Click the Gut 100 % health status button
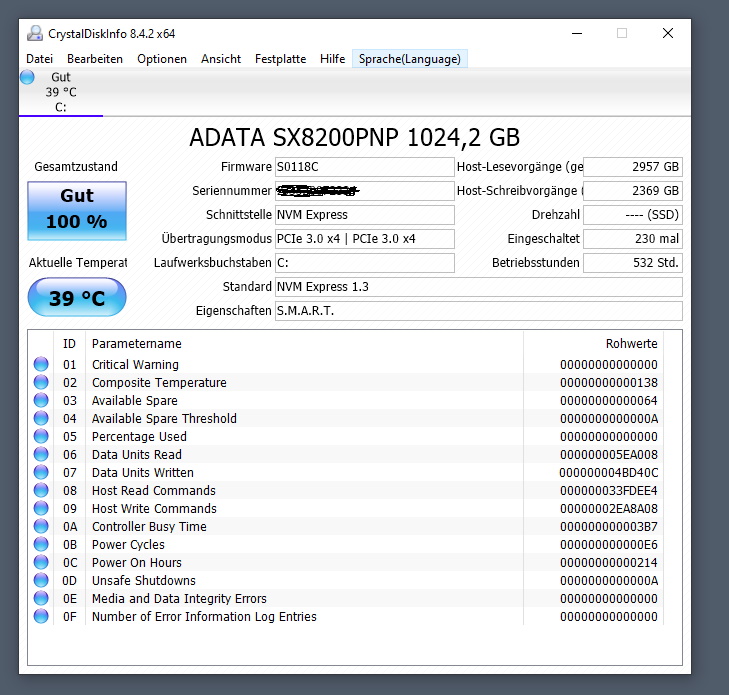 (77, 211)
